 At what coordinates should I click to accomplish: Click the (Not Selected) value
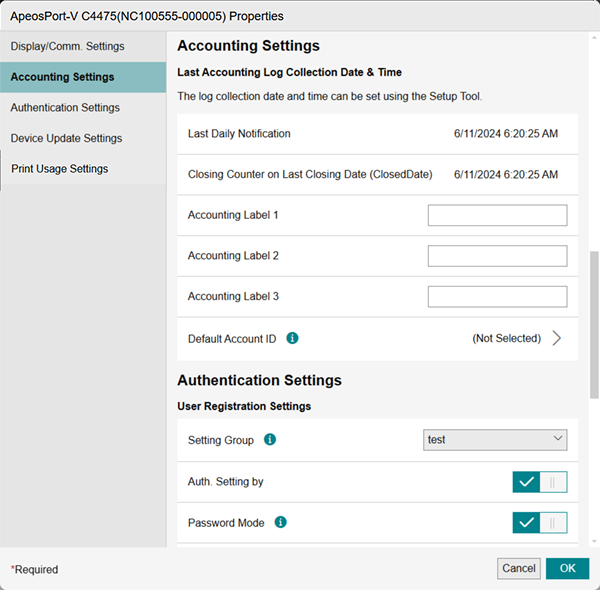[x=506, y=338]
